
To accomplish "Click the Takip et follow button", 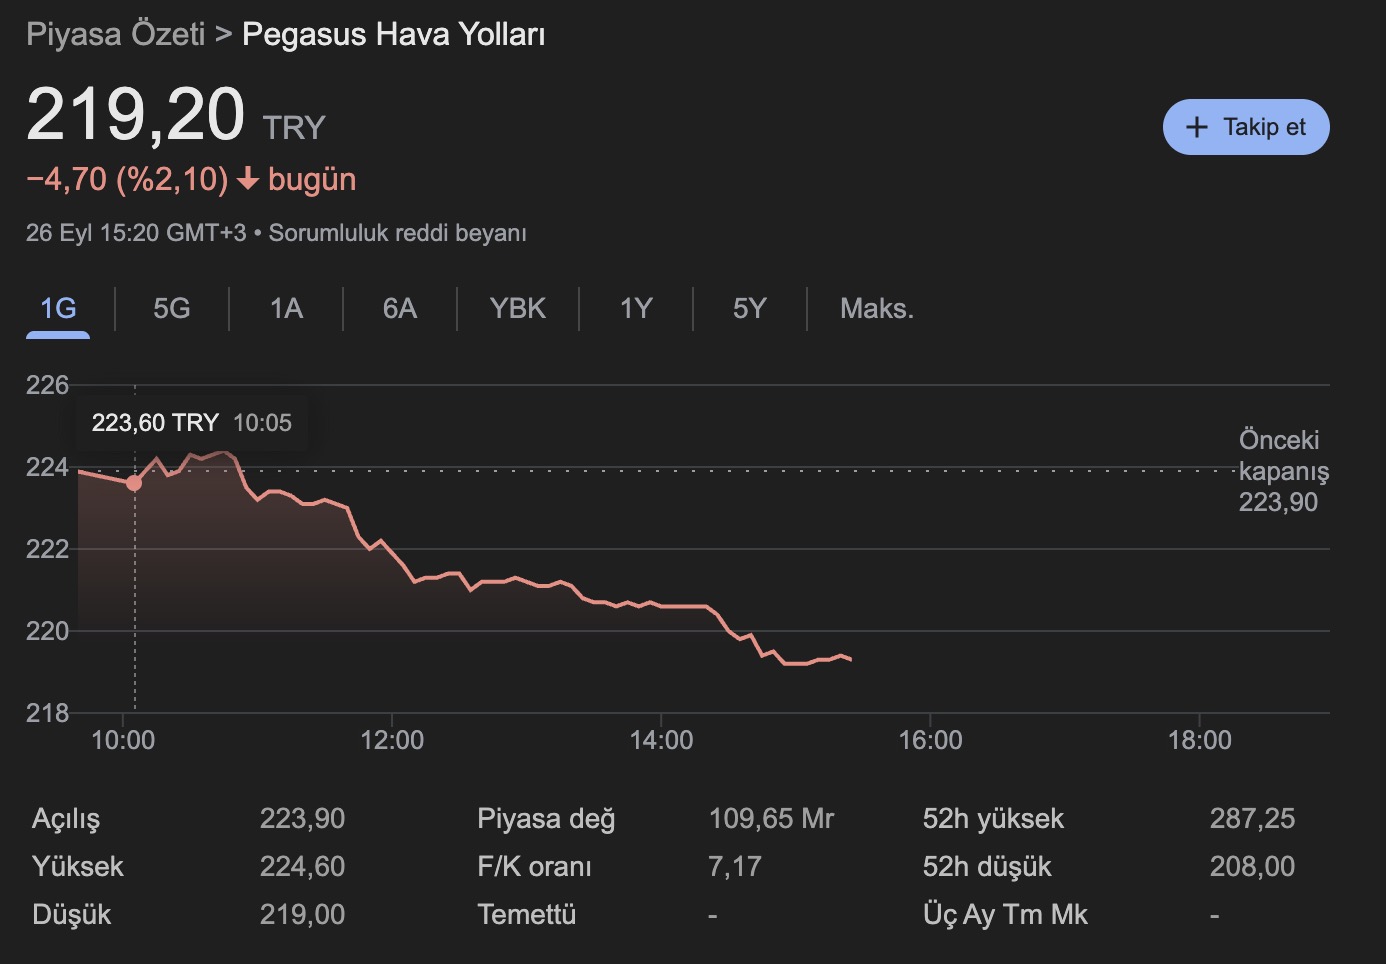I will (1245, 127).
